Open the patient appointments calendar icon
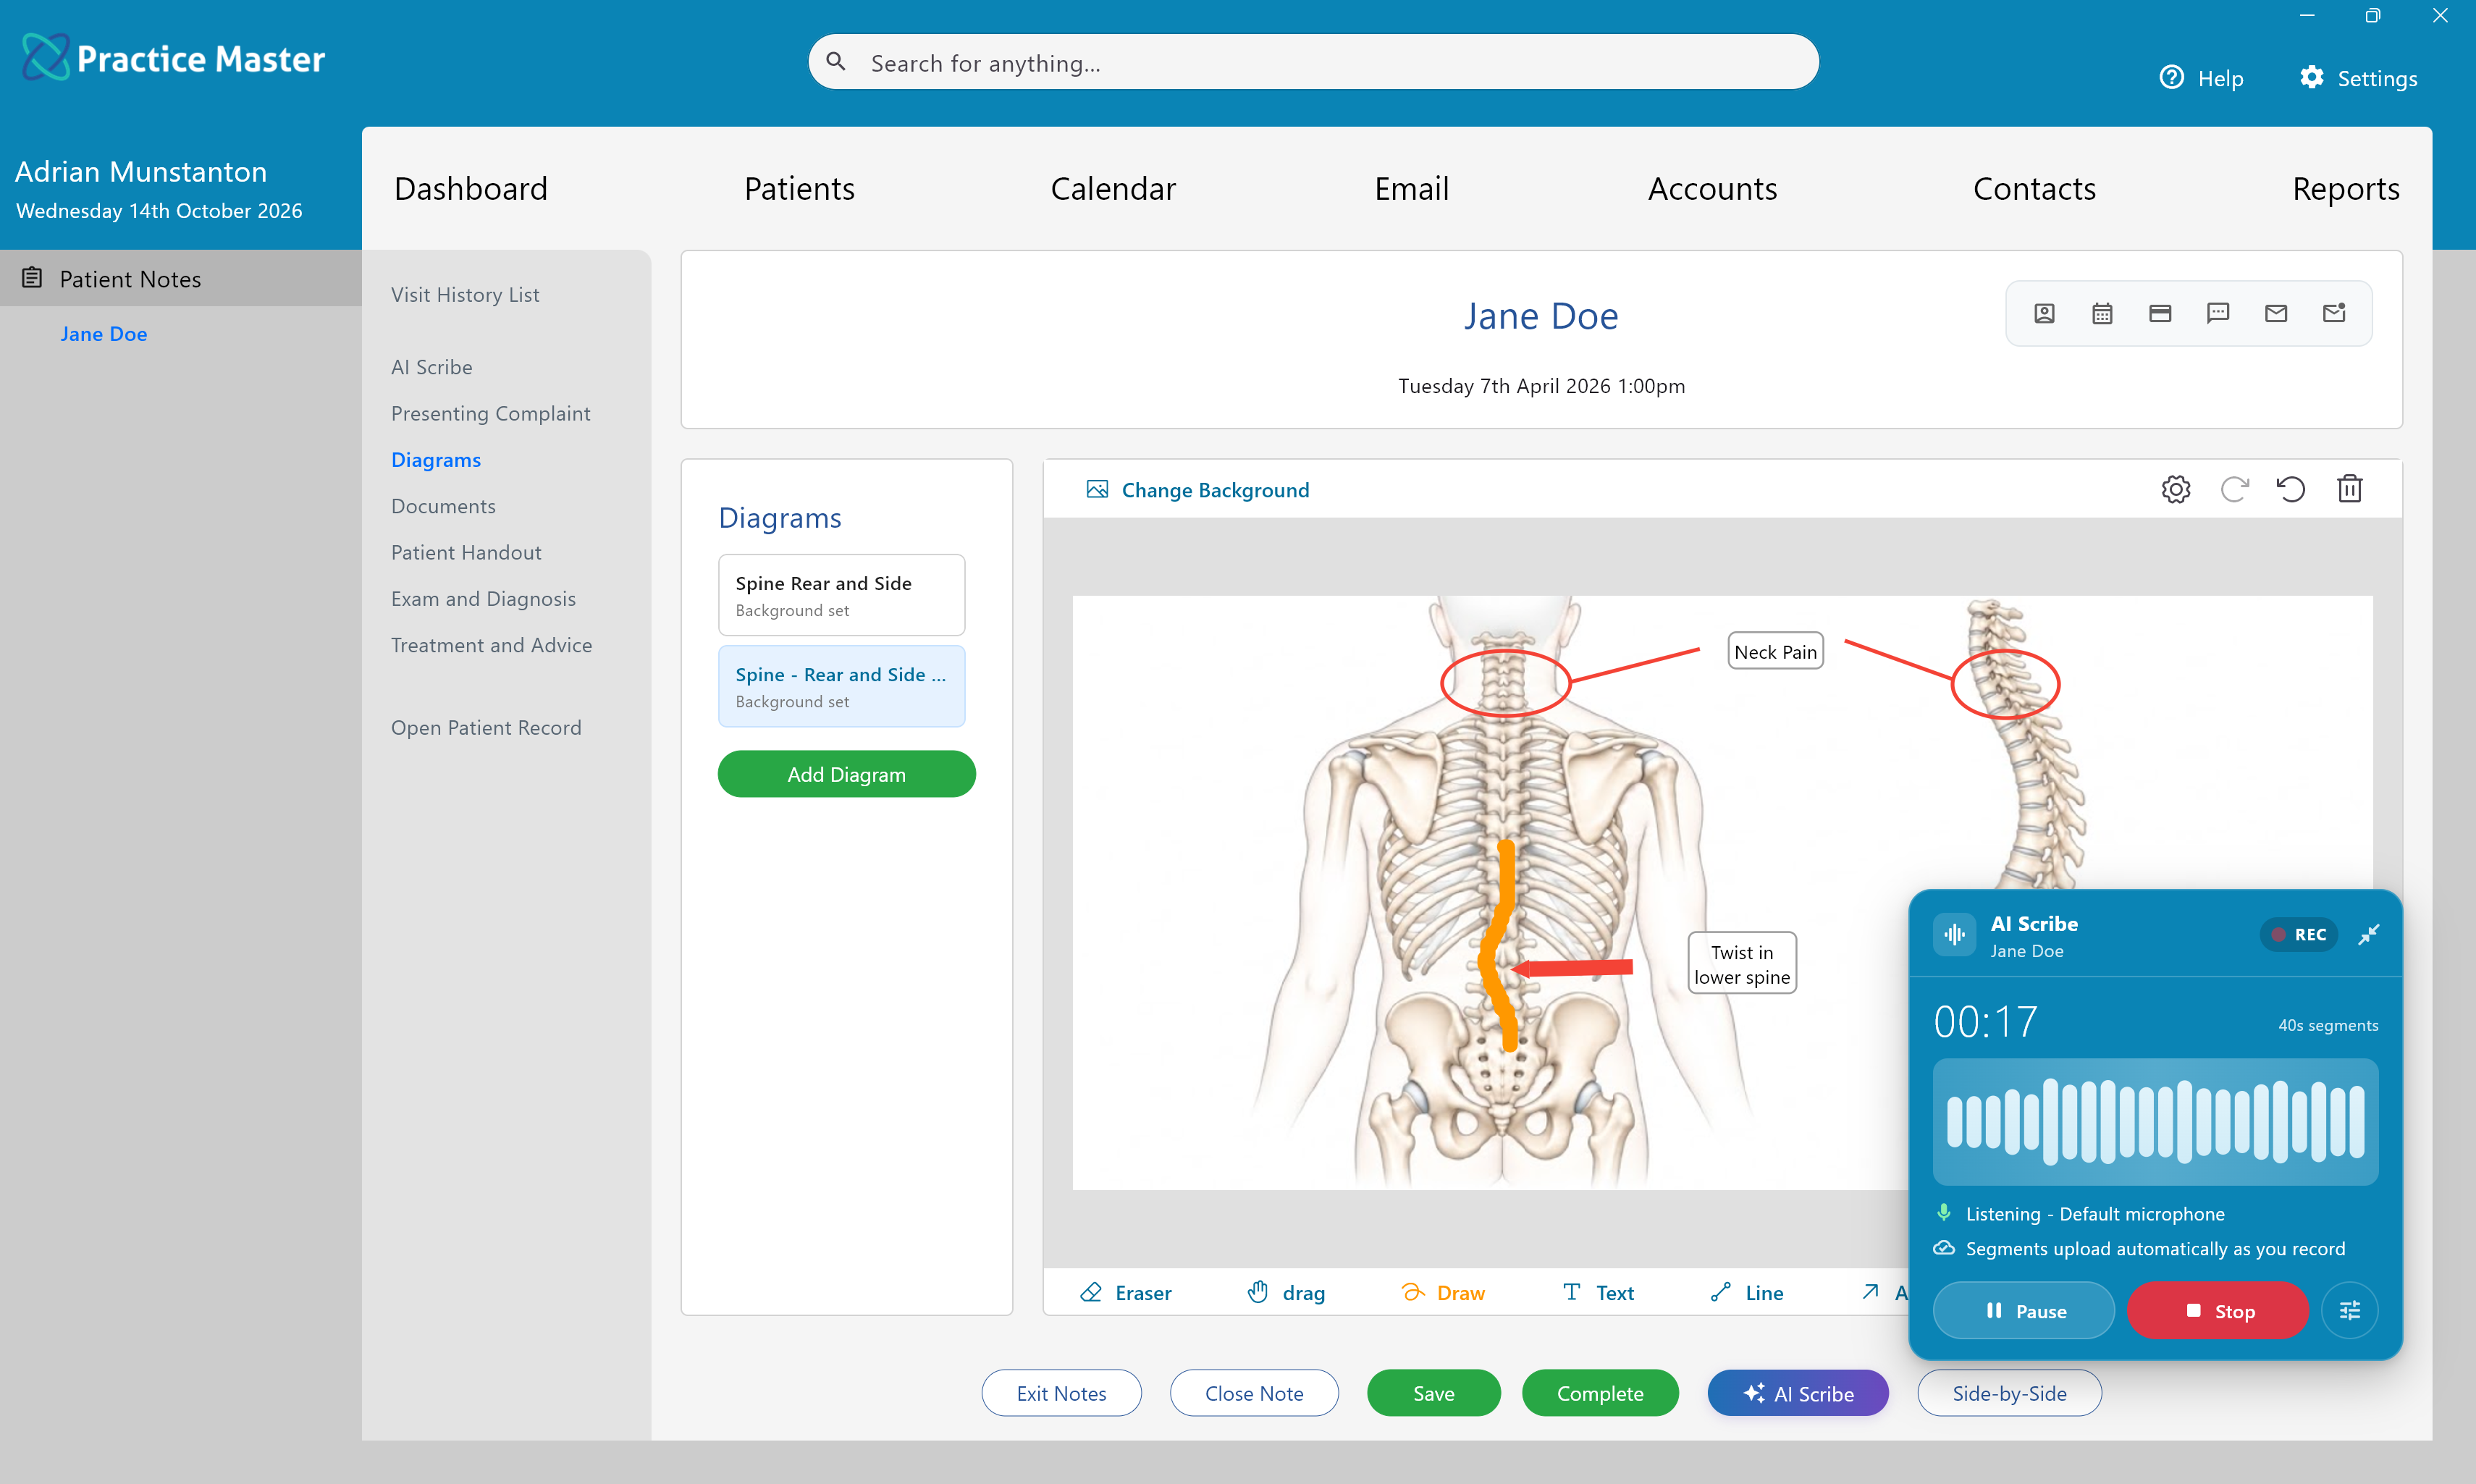2476x1484 pixels. coord(2102,314)
